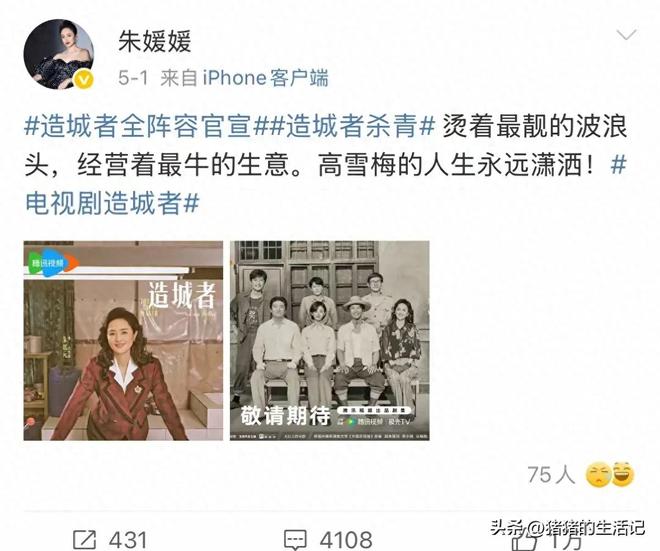Click the laughing emoji reaction
The image size is (660, 551).
pyautogui.click(x=623, y=474)
